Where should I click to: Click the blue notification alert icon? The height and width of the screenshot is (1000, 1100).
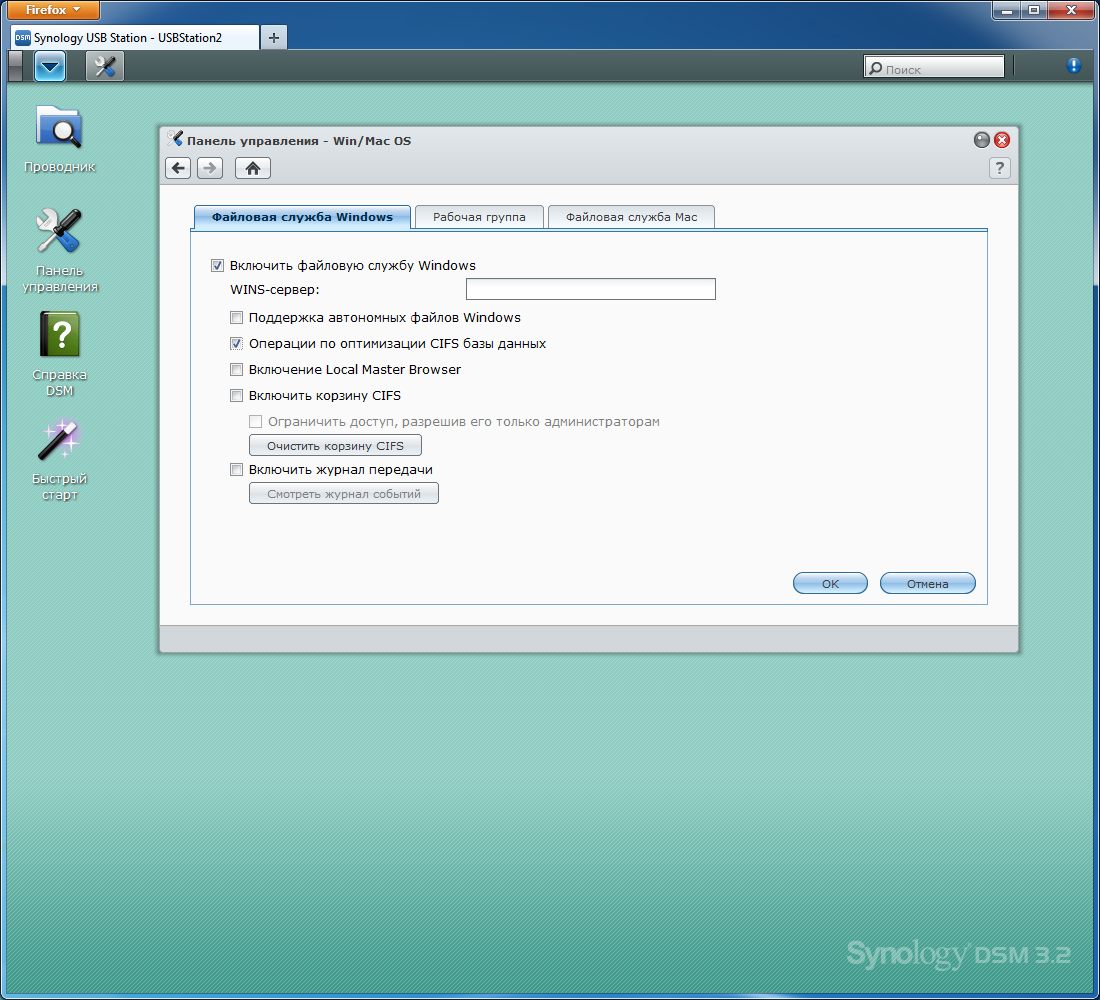pyautogui.click(x=1073, y=66)
